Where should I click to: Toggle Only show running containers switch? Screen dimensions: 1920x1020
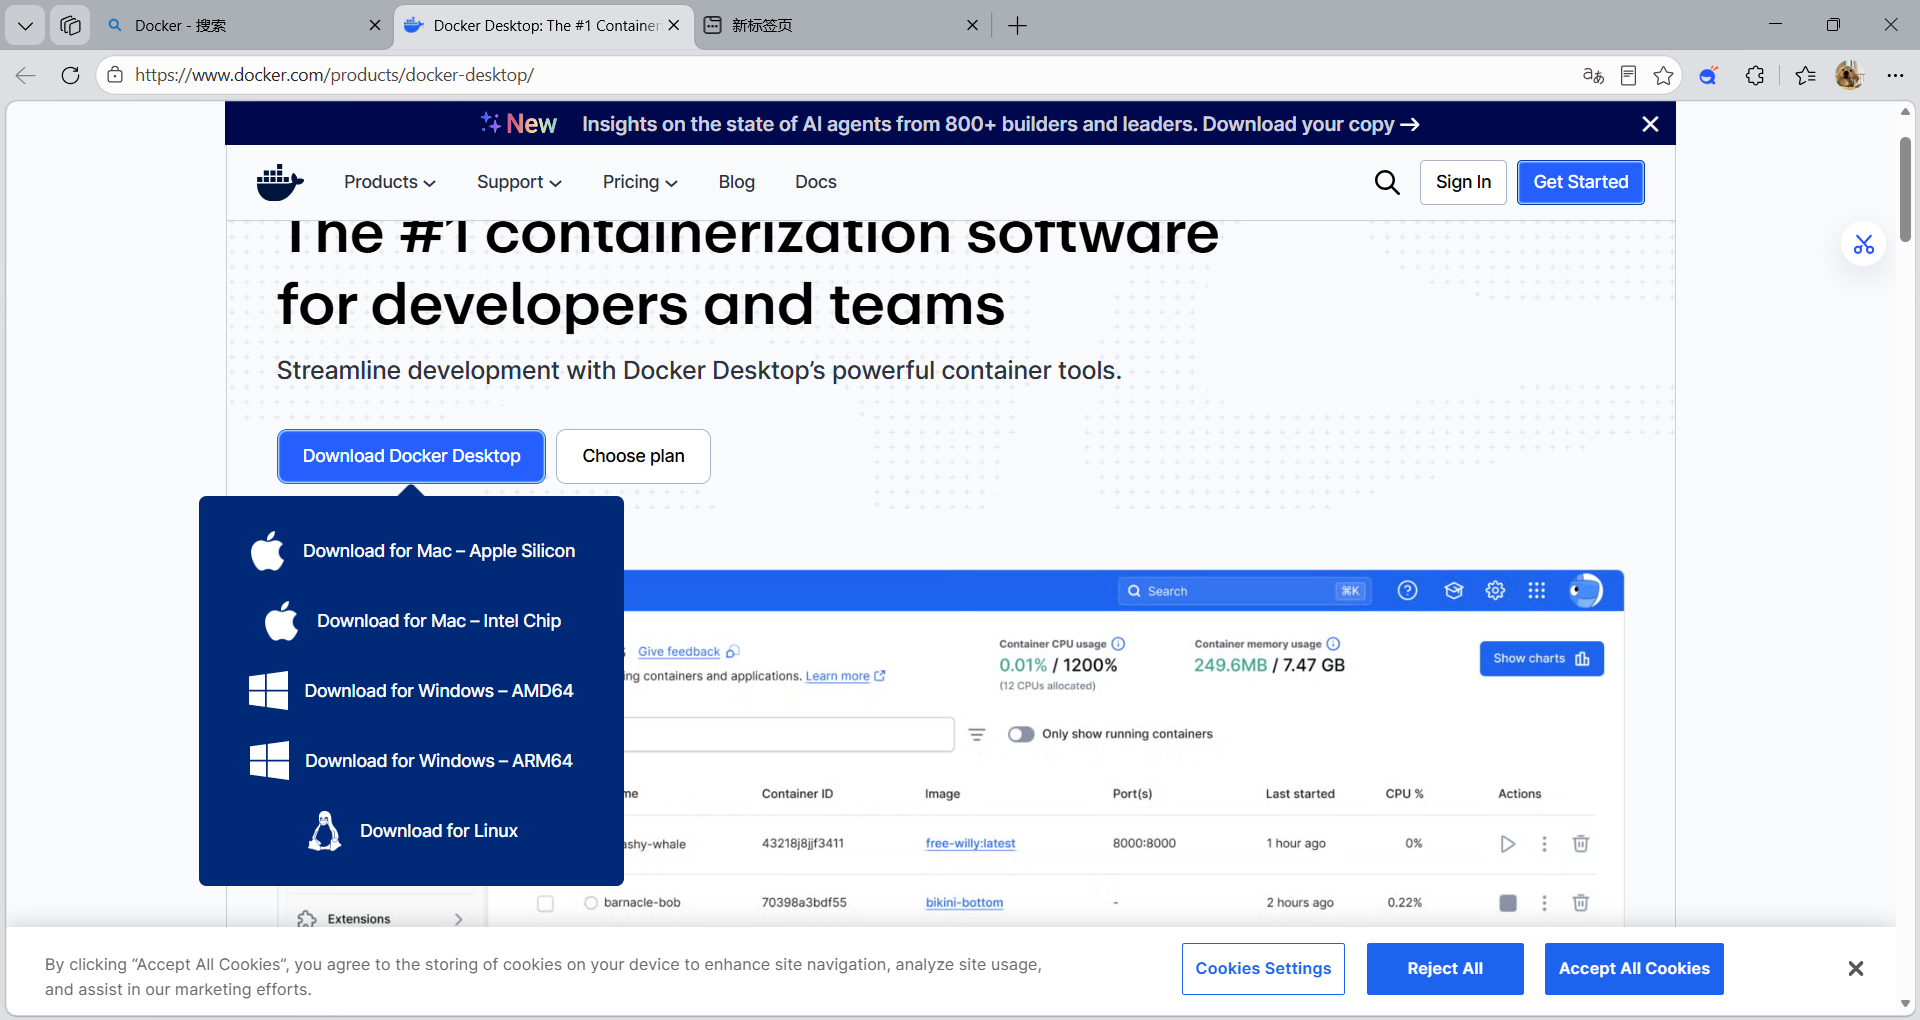pyautogui.click(x=1021, y=734)
